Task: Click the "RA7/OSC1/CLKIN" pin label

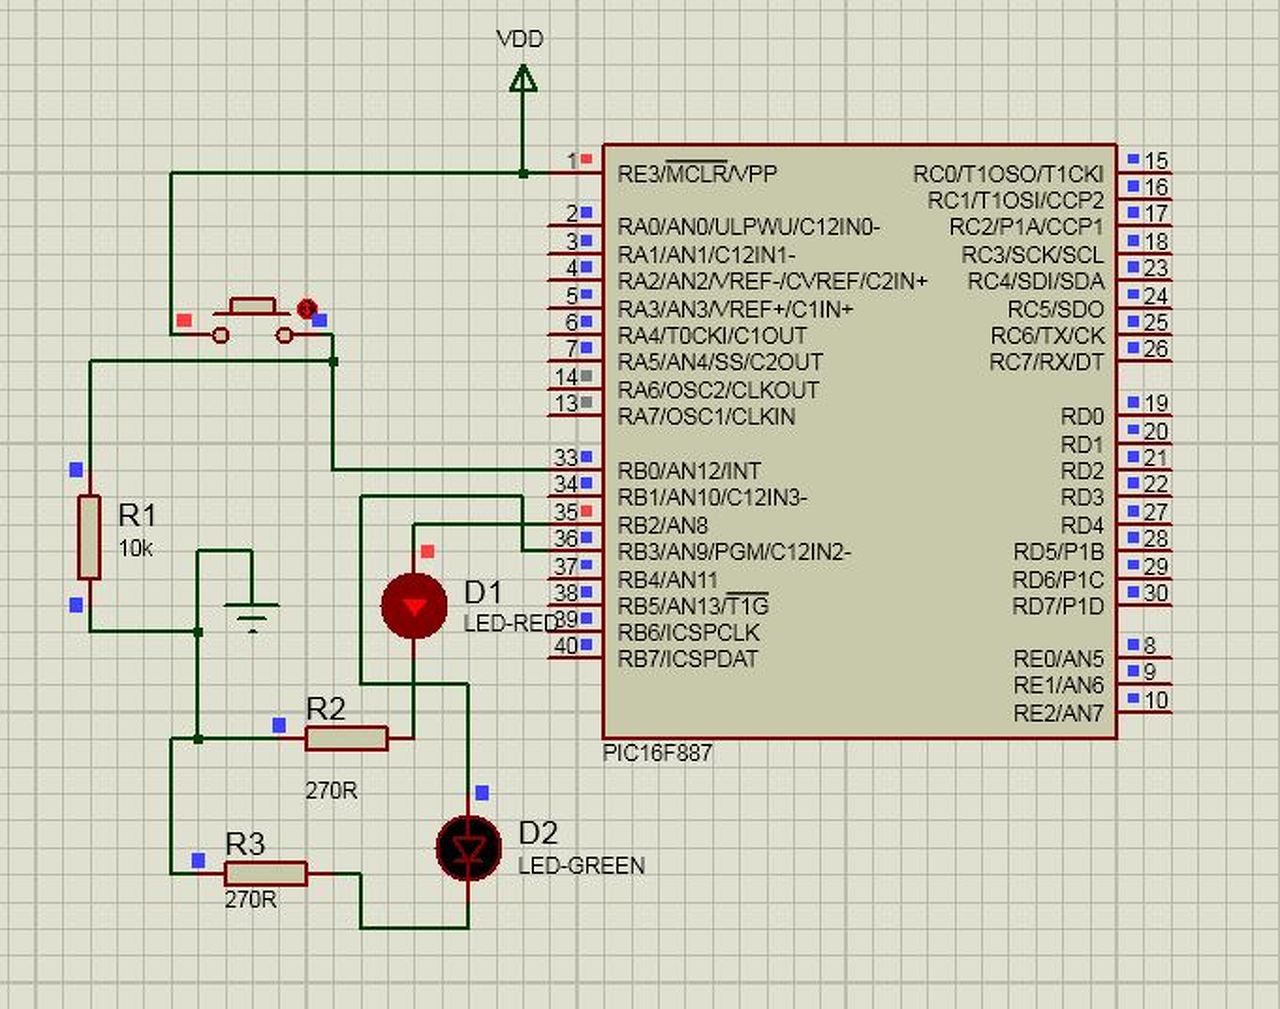Action: click(x=706, y=416)
